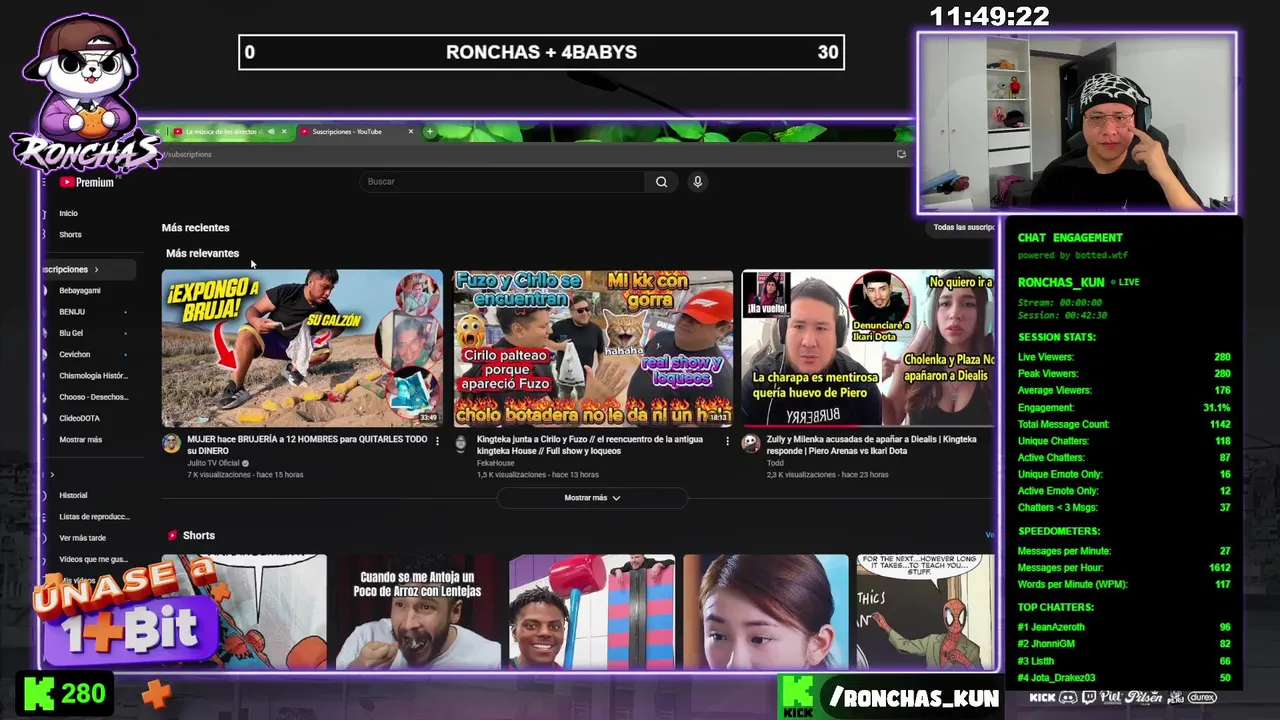1280x720 pixels.
Task: Open the YouTube Premium logo home link
Action: (x=87, y=182)
